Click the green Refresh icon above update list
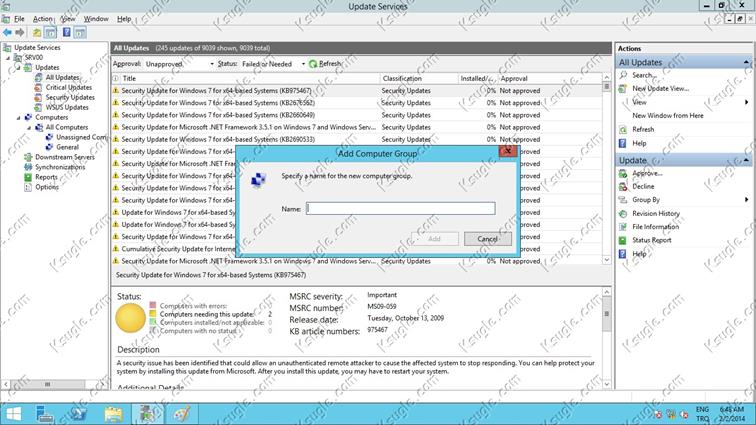The image size is (756, 425). point(313,64)
